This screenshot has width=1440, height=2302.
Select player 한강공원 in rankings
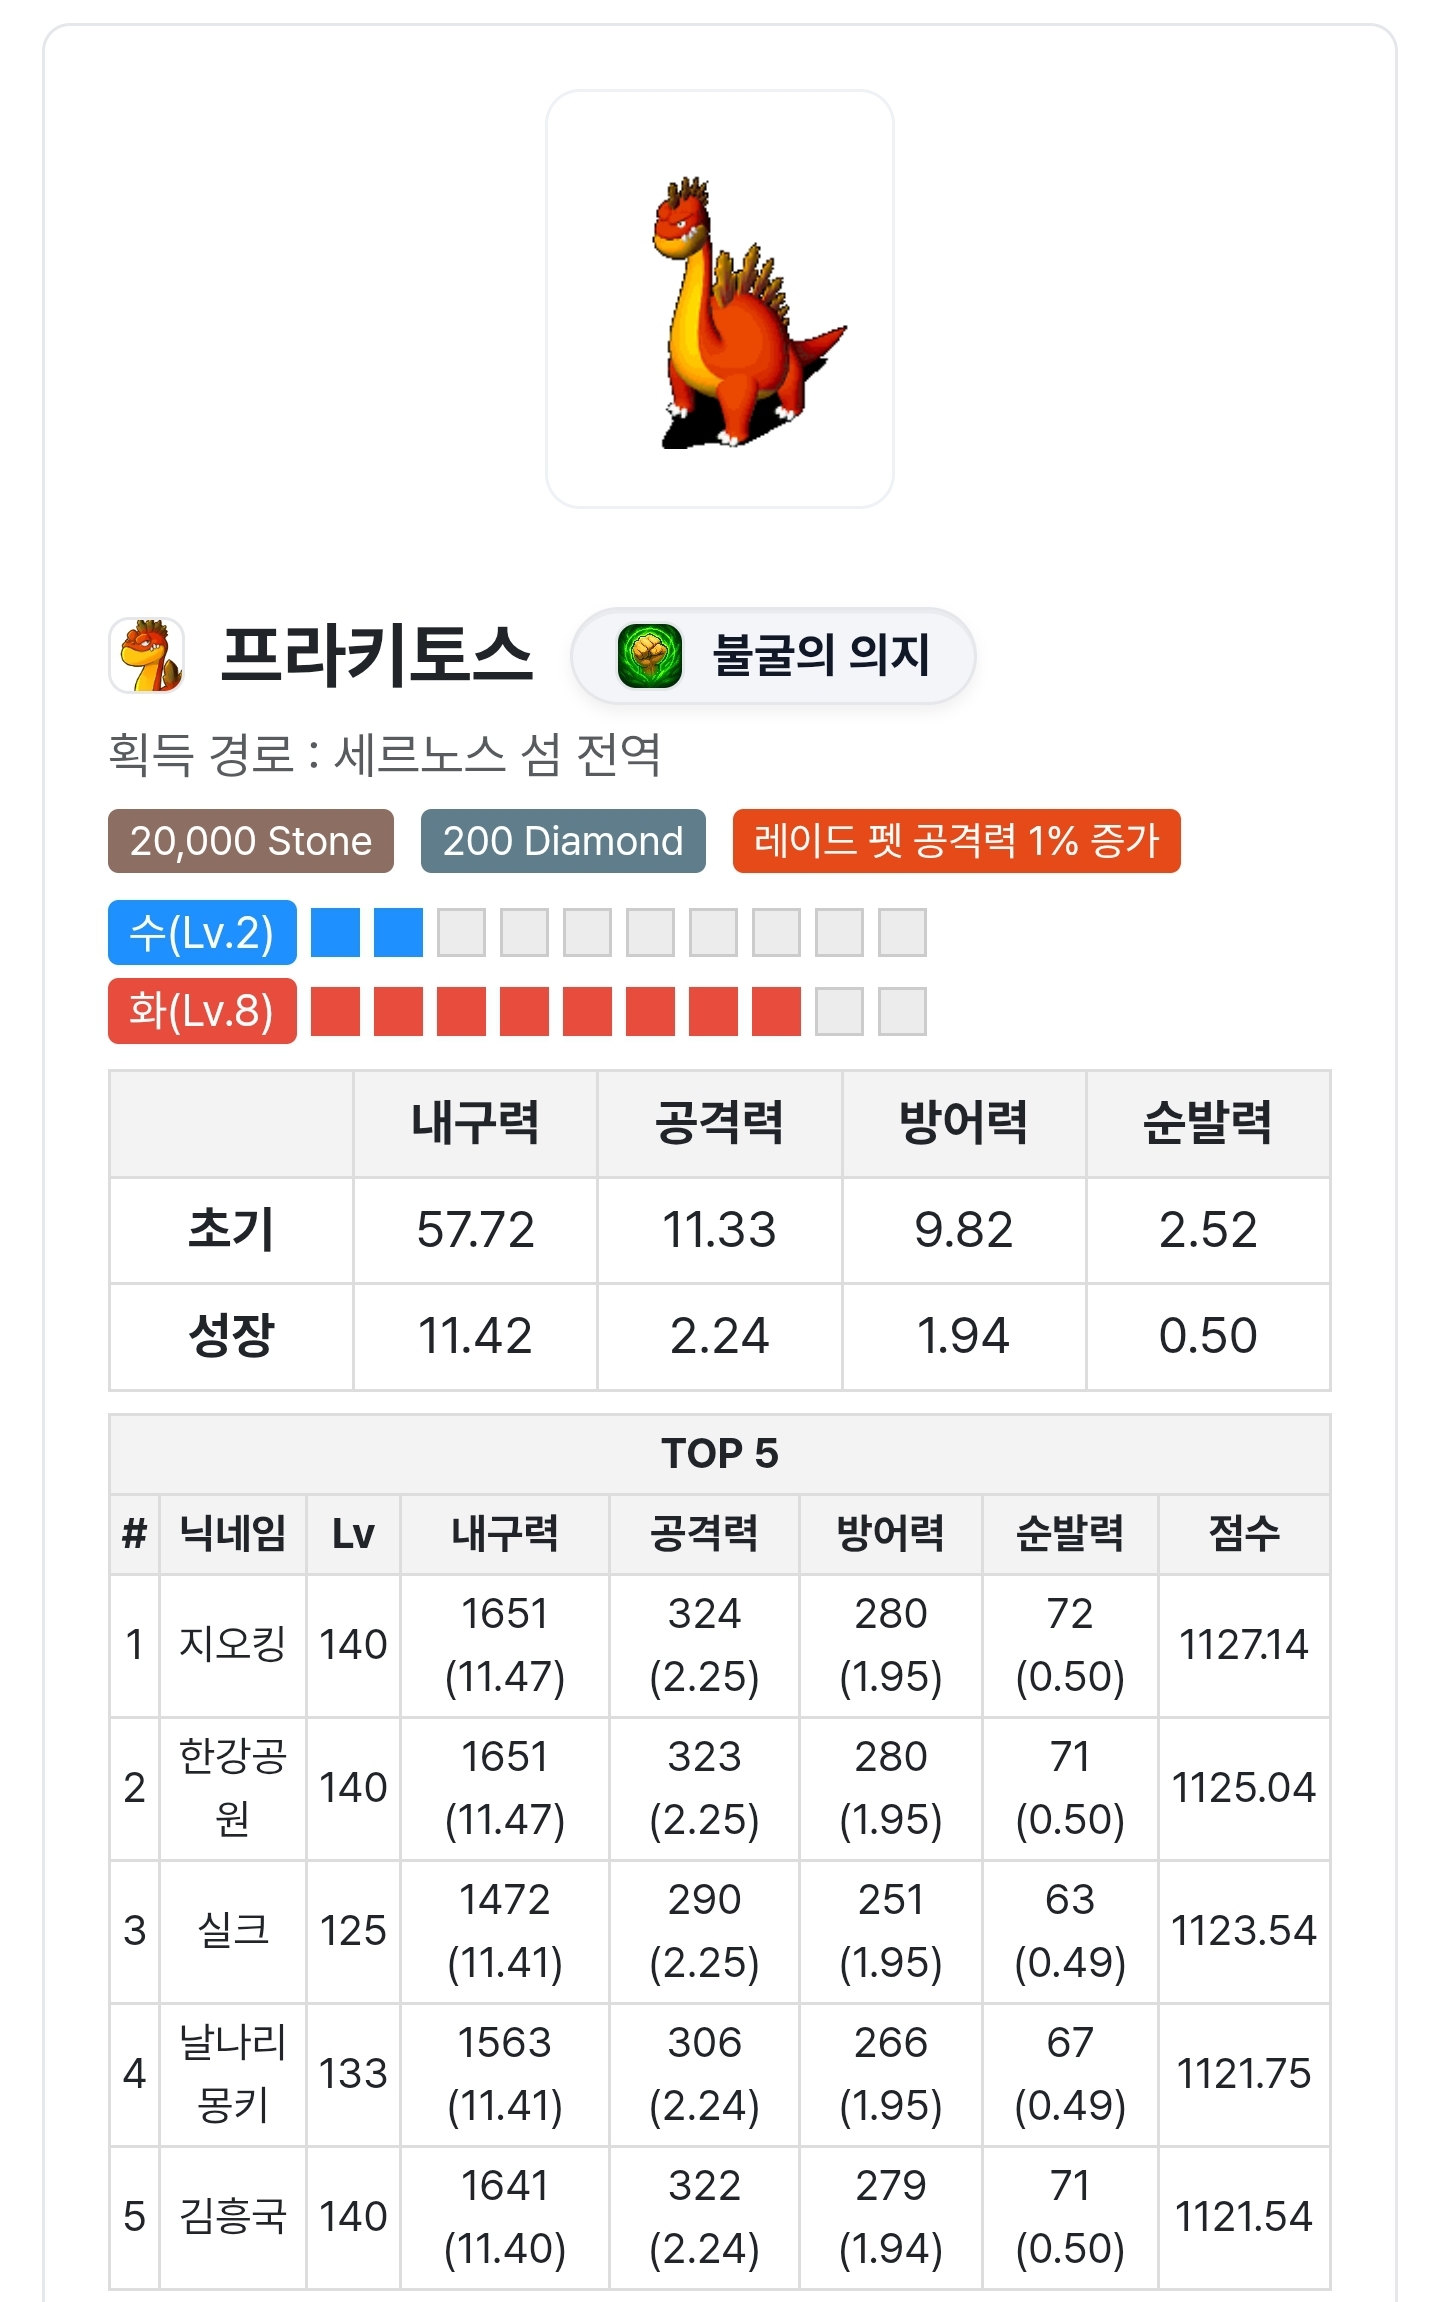point(232,1788)
